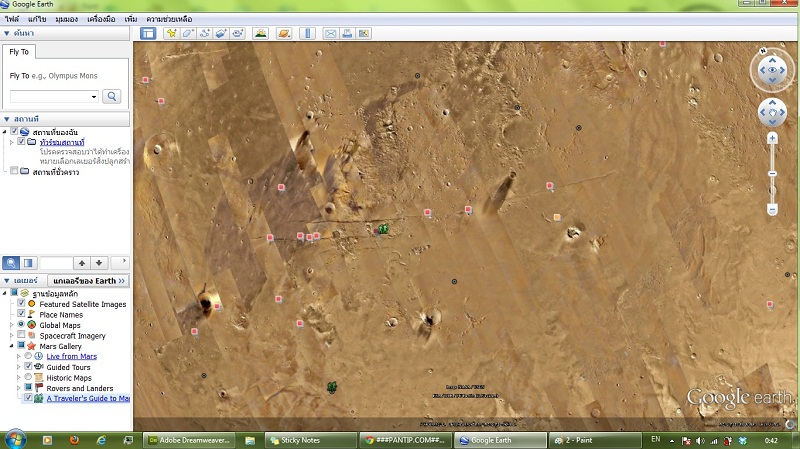Click the green Traveler's Guide icon near map center
800x449 pixels.
(x=383, y=229)
